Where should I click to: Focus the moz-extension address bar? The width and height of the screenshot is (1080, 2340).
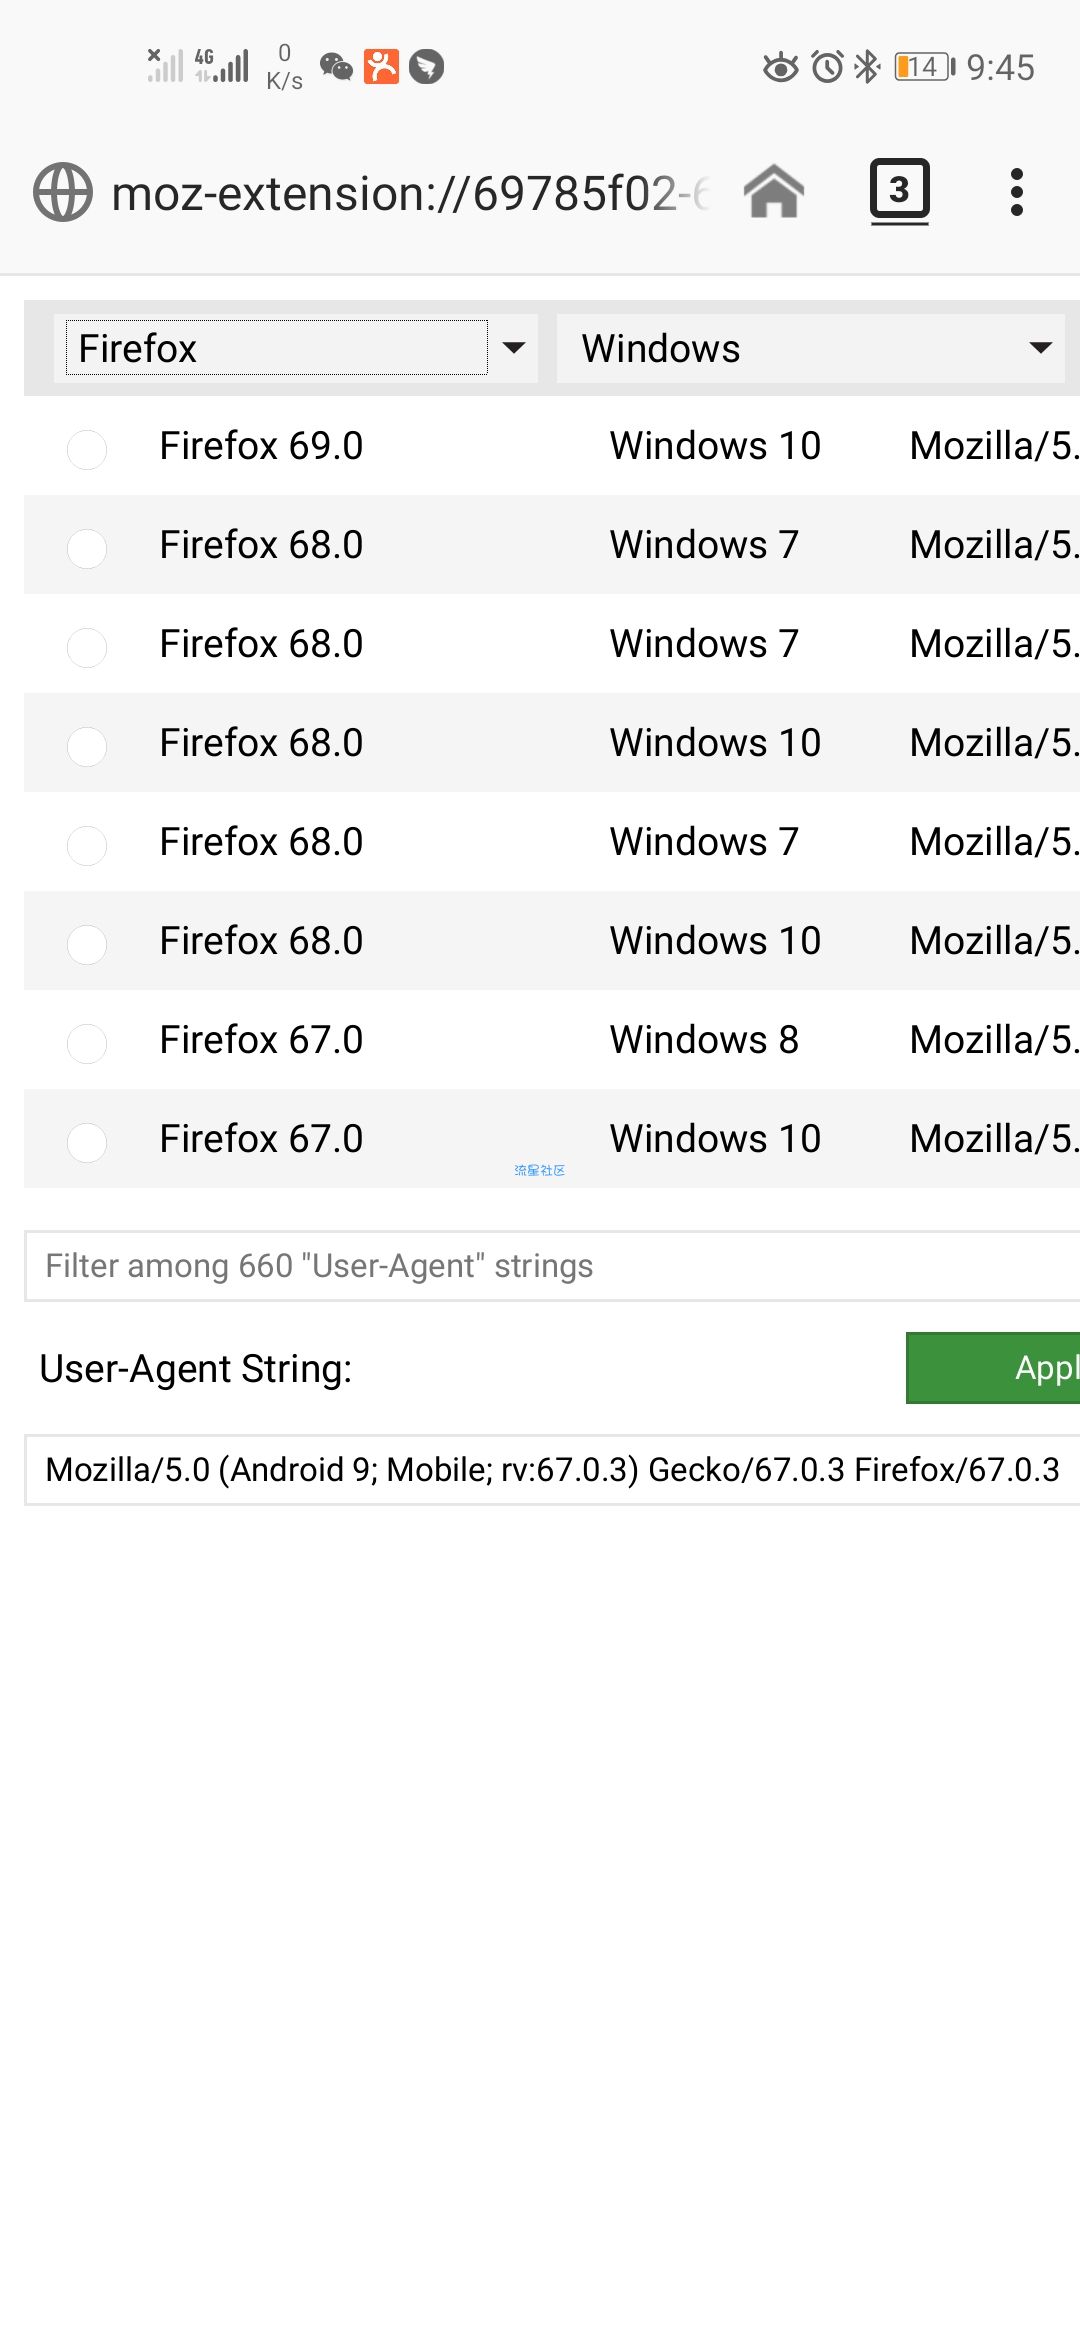pyautogui.click(x=410, y=193)
